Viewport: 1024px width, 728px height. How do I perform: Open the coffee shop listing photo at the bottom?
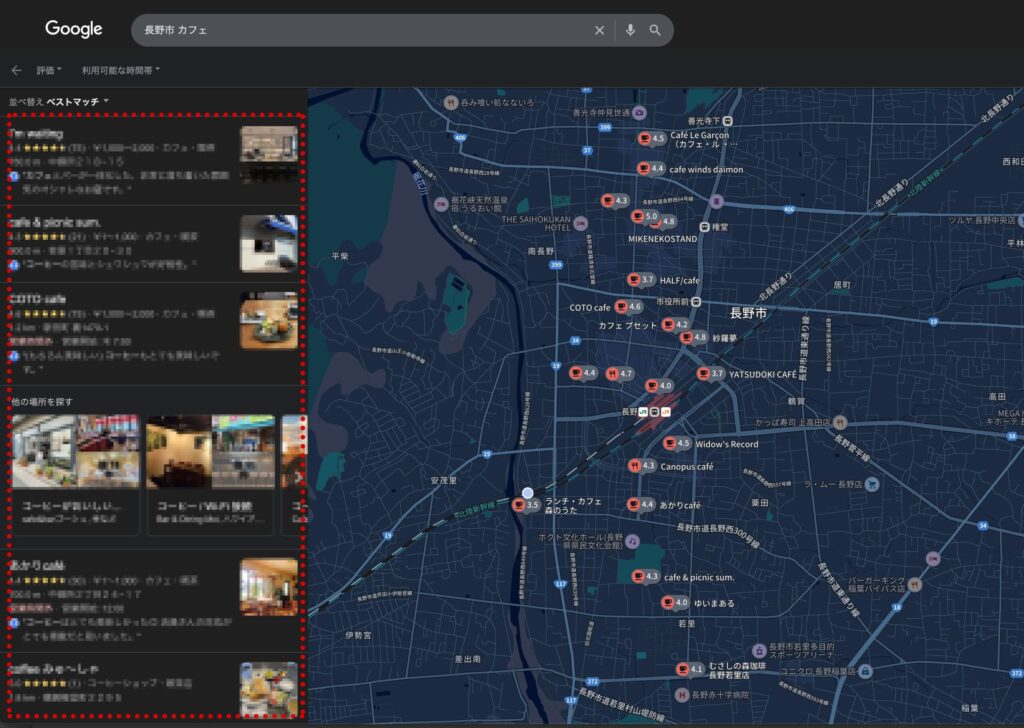tap(269, 689)
